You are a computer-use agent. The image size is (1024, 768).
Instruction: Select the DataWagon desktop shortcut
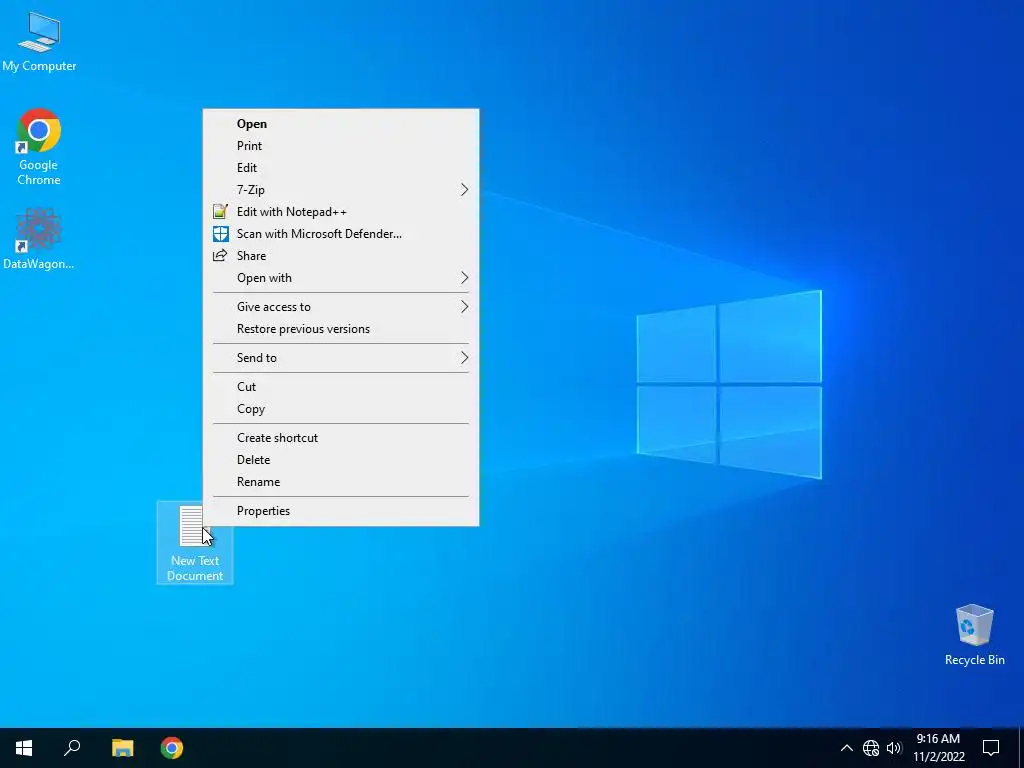coord(39,238)
